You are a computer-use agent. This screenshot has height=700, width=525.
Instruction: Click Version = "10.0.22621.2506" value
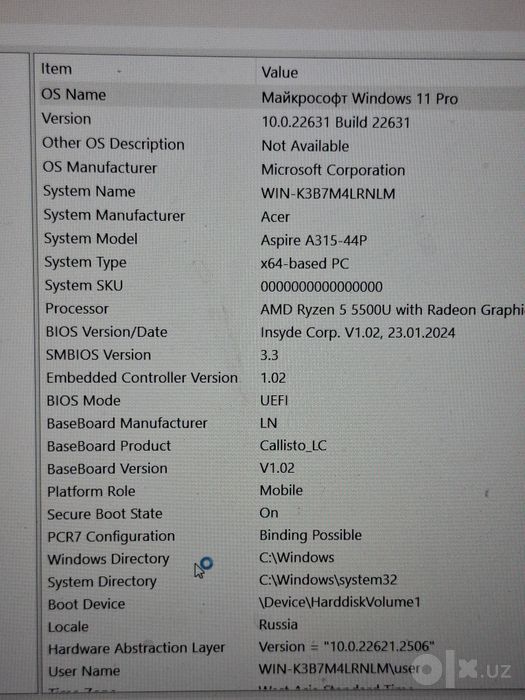point(347,646)
